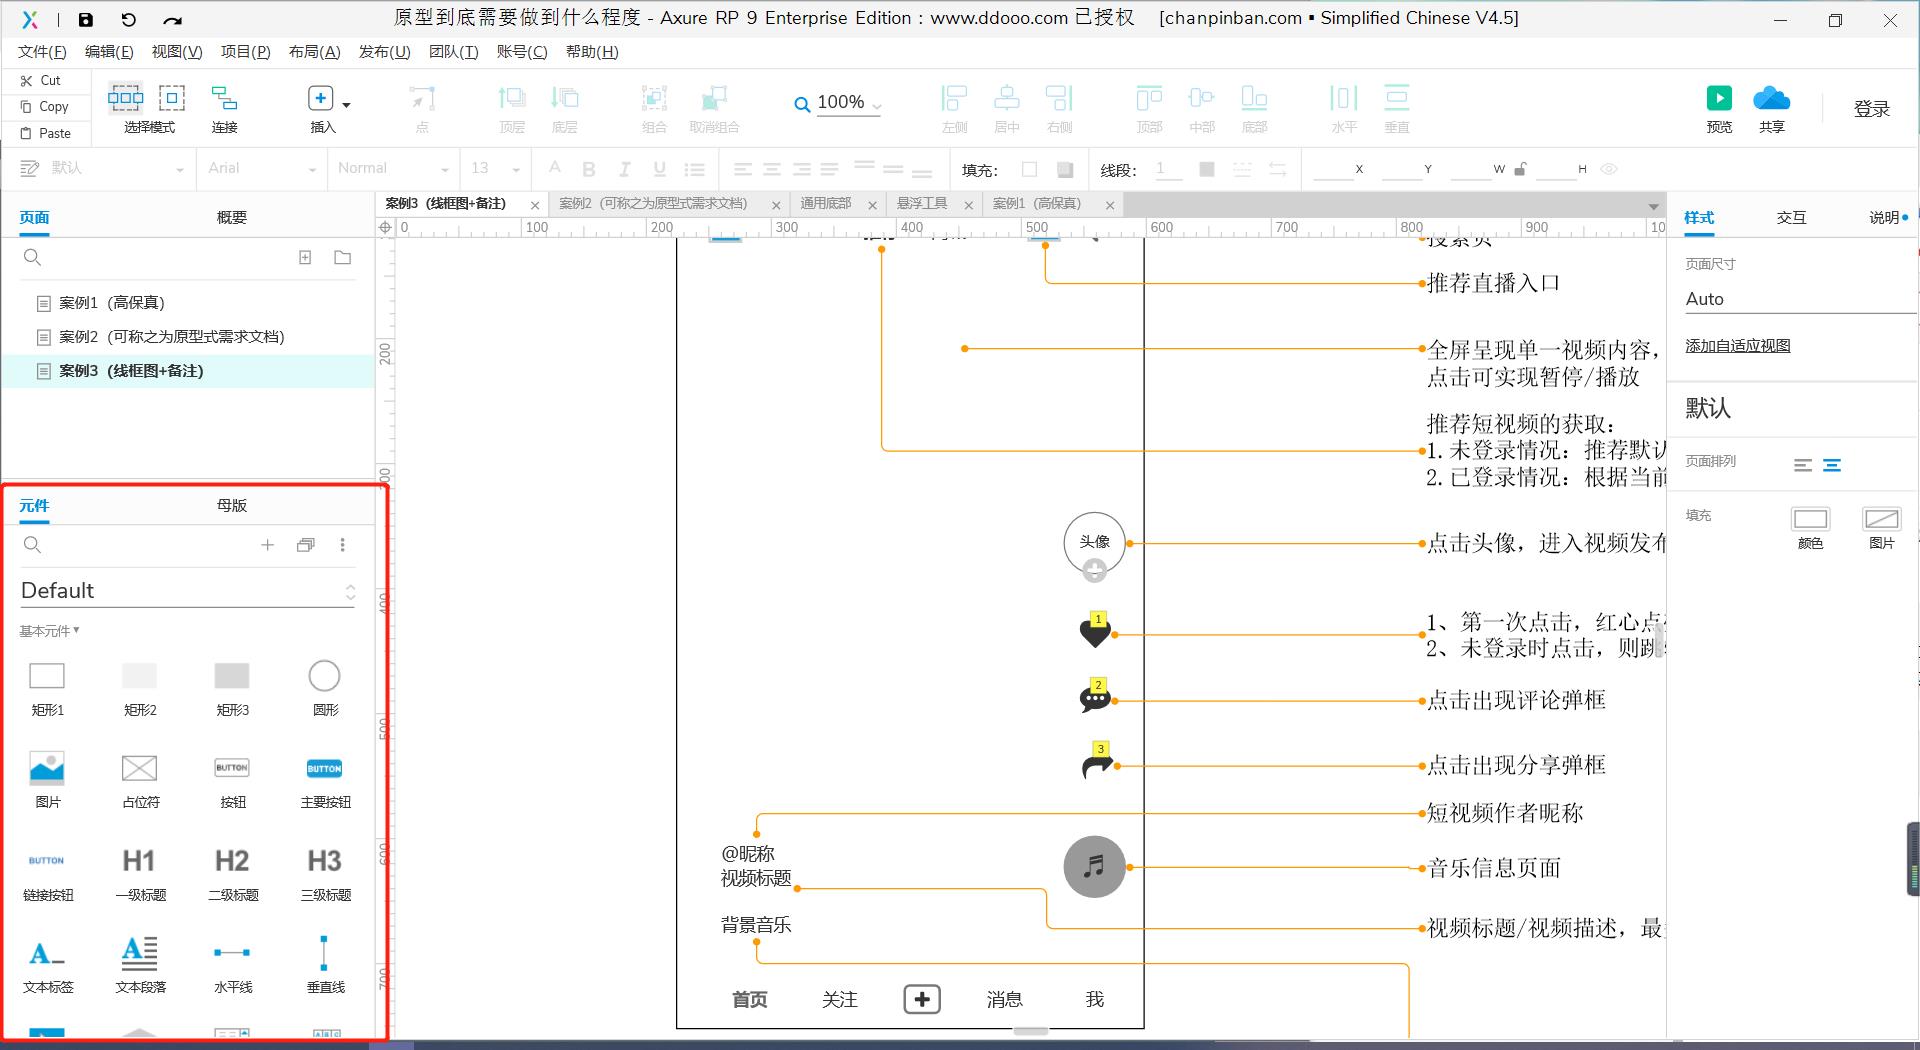Viewport: 1920px width, 1050px height.
Task: Close the 案例3 canvas tab
Action: 535,205
